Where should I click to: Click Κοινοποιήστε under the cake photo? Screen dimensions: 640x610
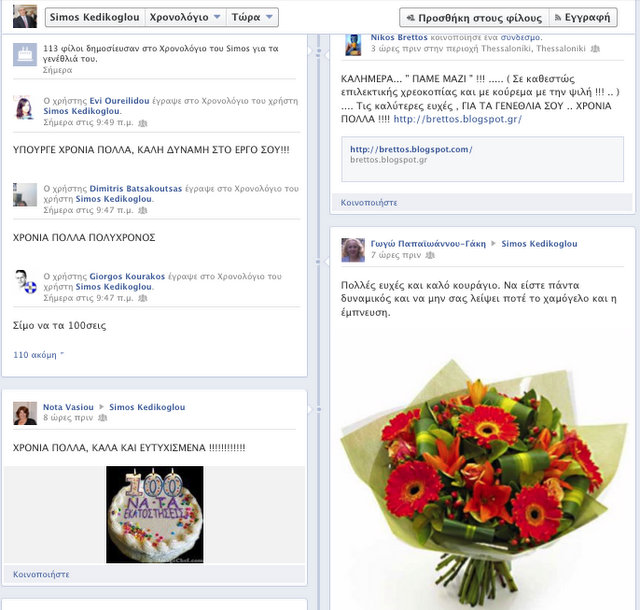point(41,574)
